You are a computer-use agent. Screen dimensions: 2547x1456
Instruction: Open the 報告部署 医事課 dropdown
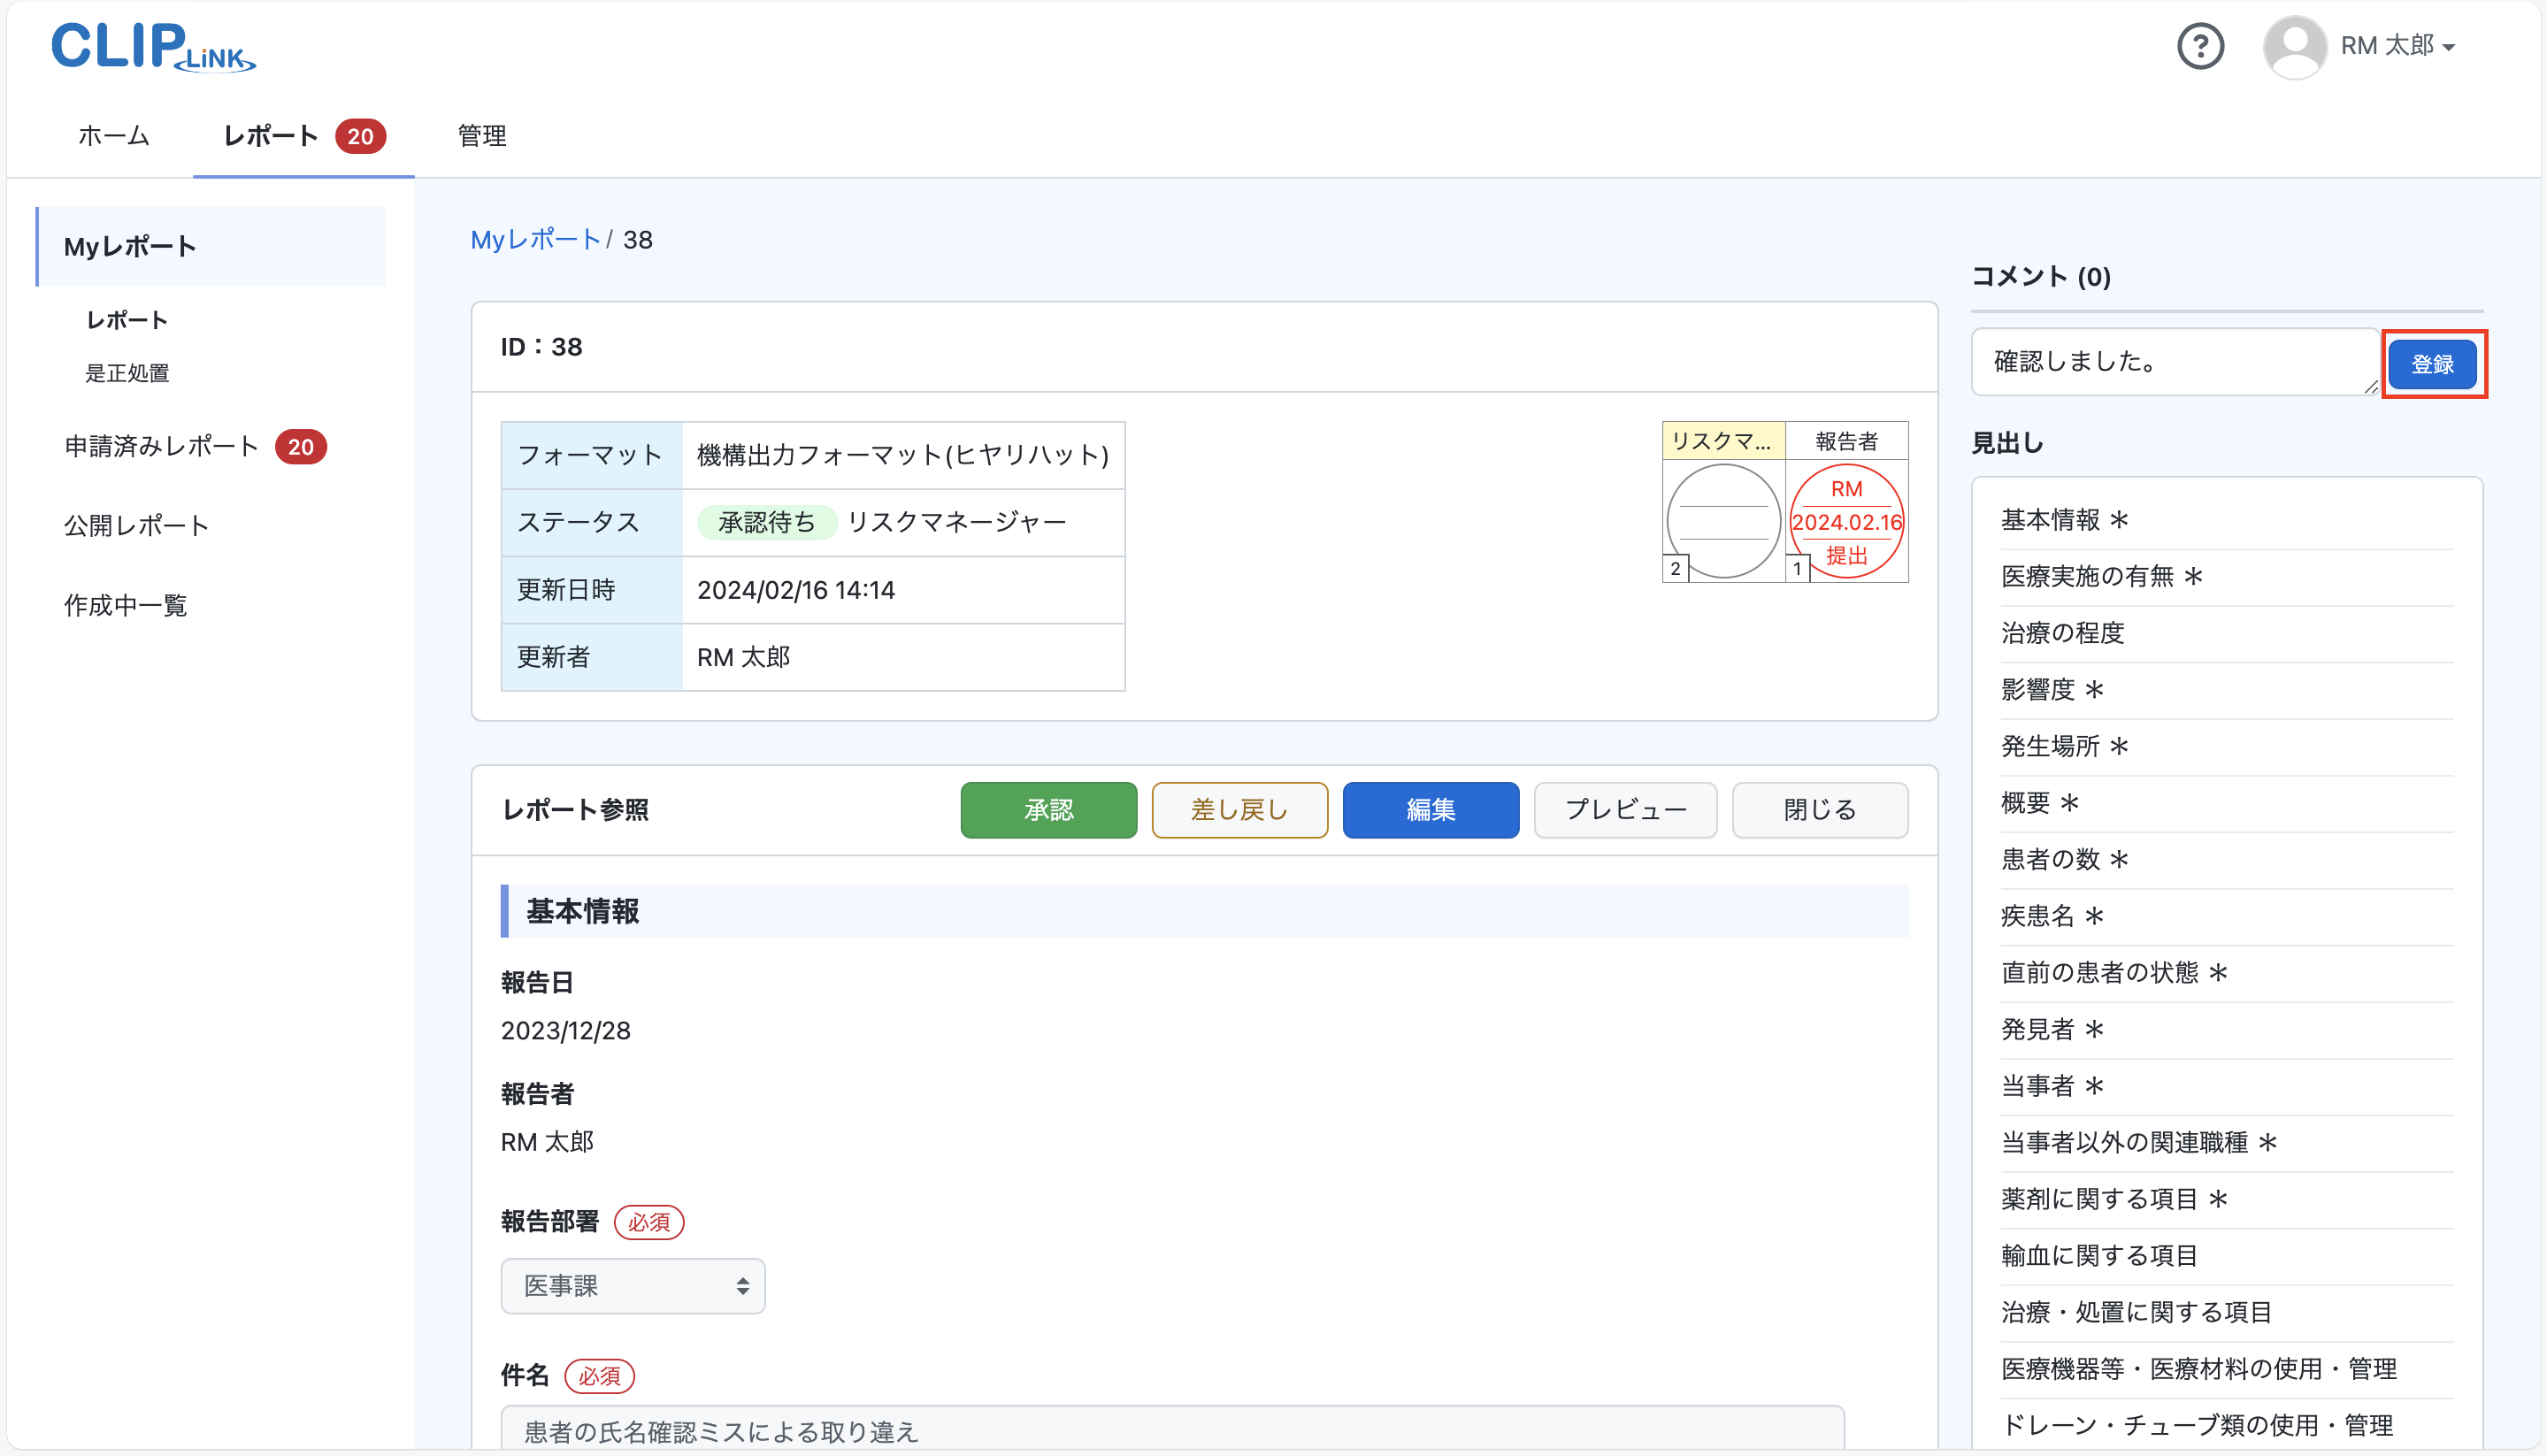[632, 1286]
